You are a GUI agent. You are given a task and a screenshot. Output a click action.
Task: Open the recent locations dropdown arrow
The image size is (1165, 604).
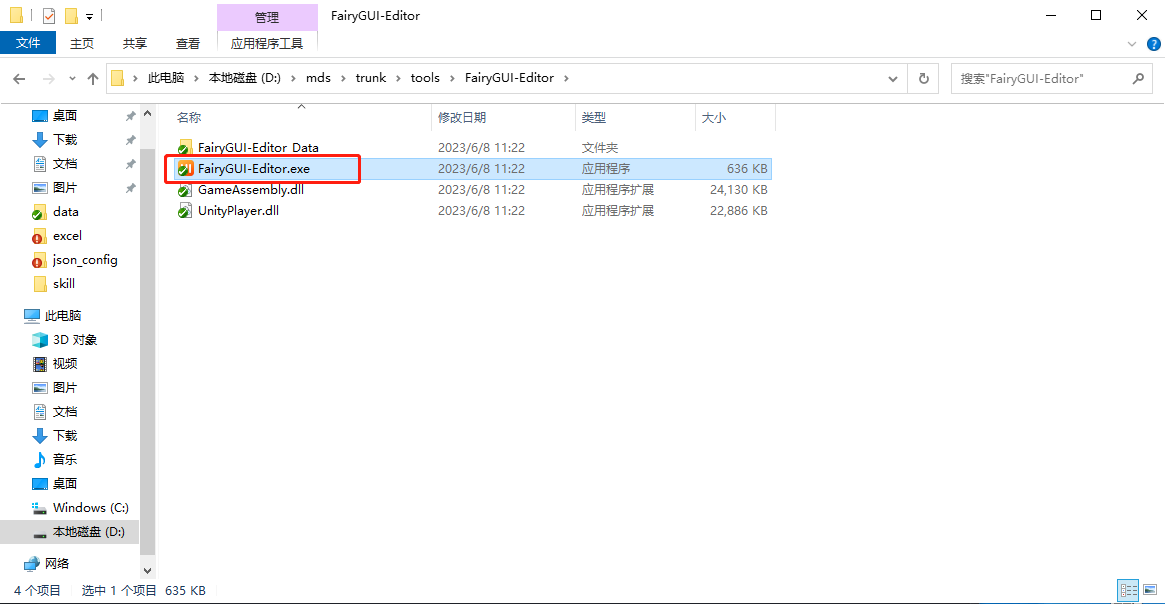[x=71, y=78]
